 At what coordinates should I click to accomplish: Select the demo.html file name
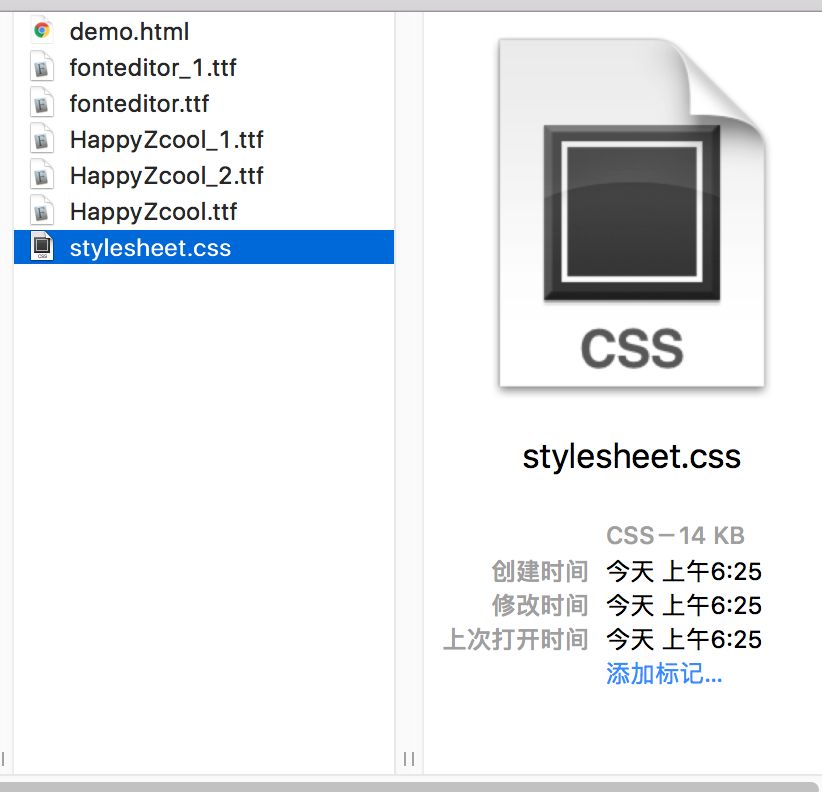(x=129, y=31)
